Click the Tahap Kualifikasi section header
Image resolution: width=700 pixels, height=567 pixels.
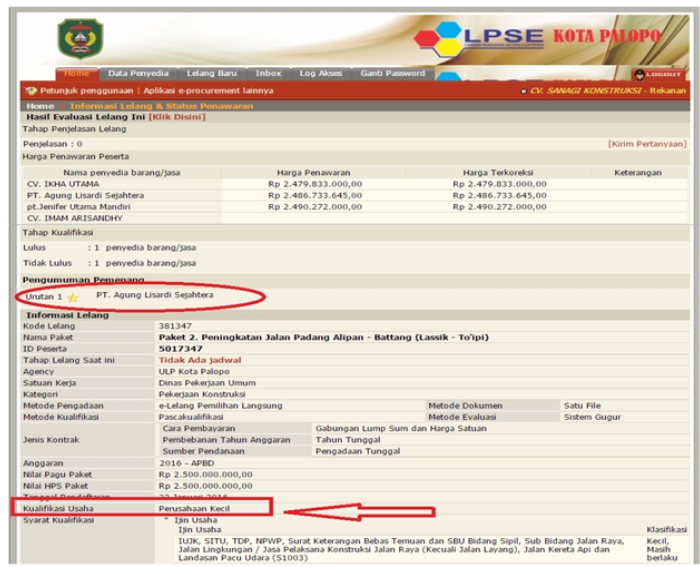pos(58,233)
